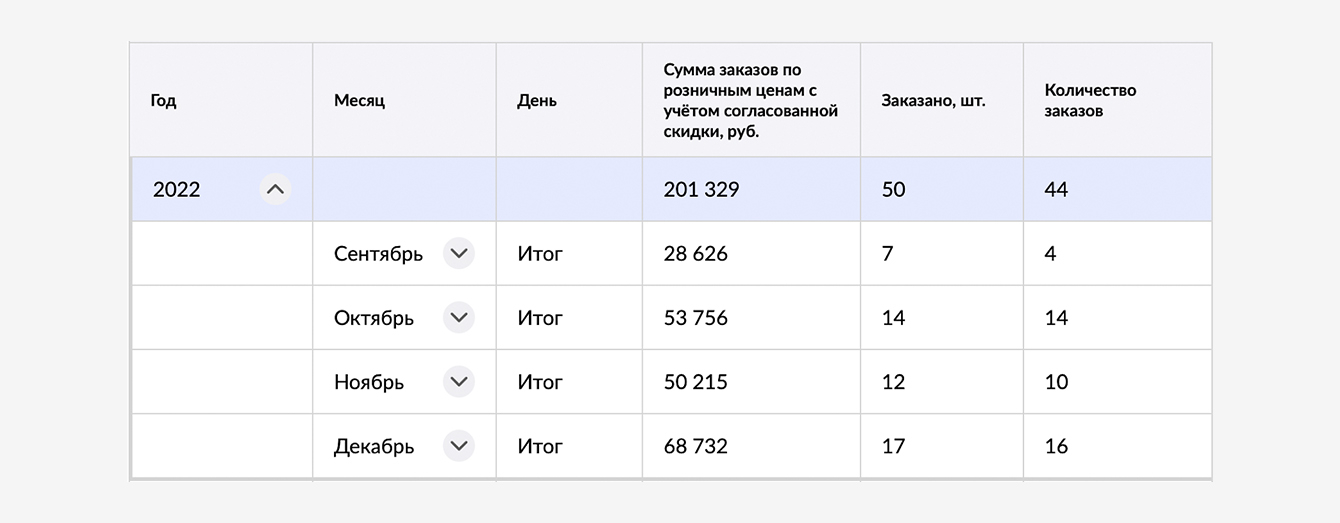Select the Октябрь sum cell 53 756
Viewport: 1340px width, 523px height.
coord(696,318)
